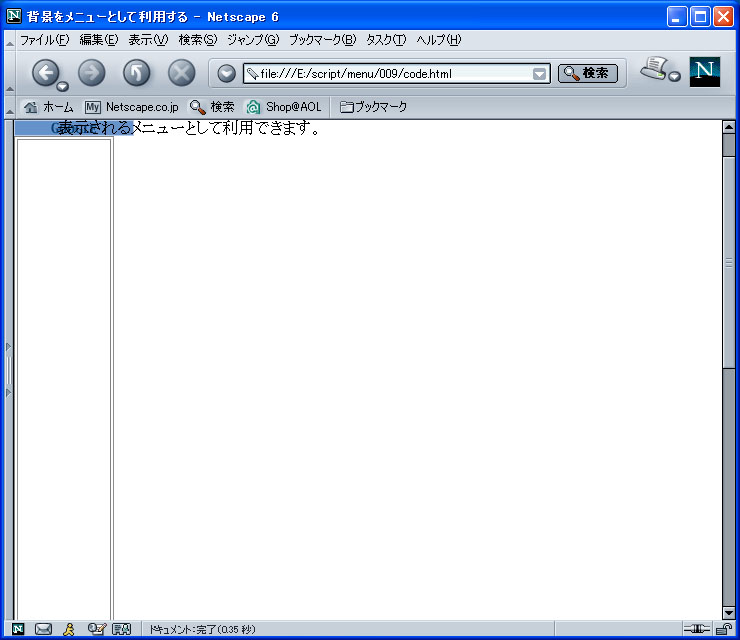Viewport: 740px width, 640px height.
Task: Go to ホーム home link
Action: pos(48,107)
